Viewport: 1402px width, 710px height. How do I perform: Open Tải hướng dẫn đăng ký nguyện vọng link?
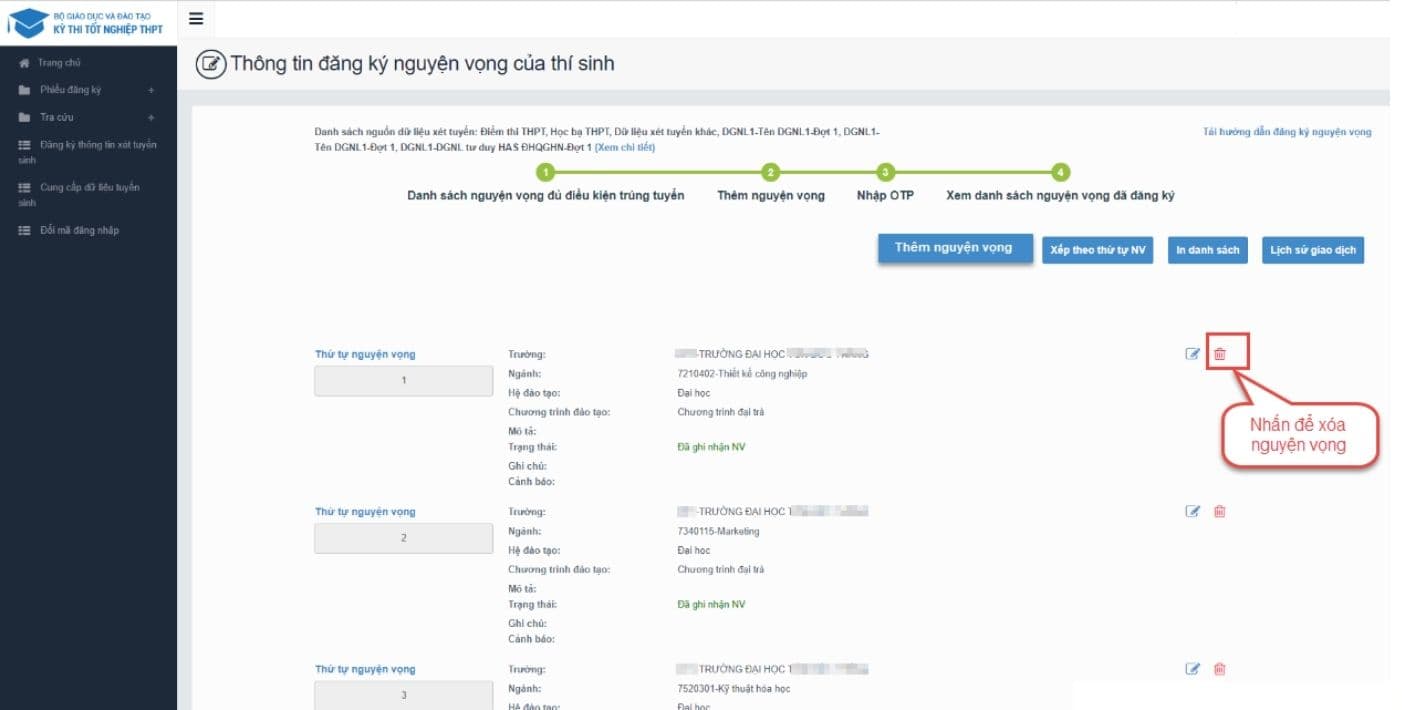pos(1287,132)
